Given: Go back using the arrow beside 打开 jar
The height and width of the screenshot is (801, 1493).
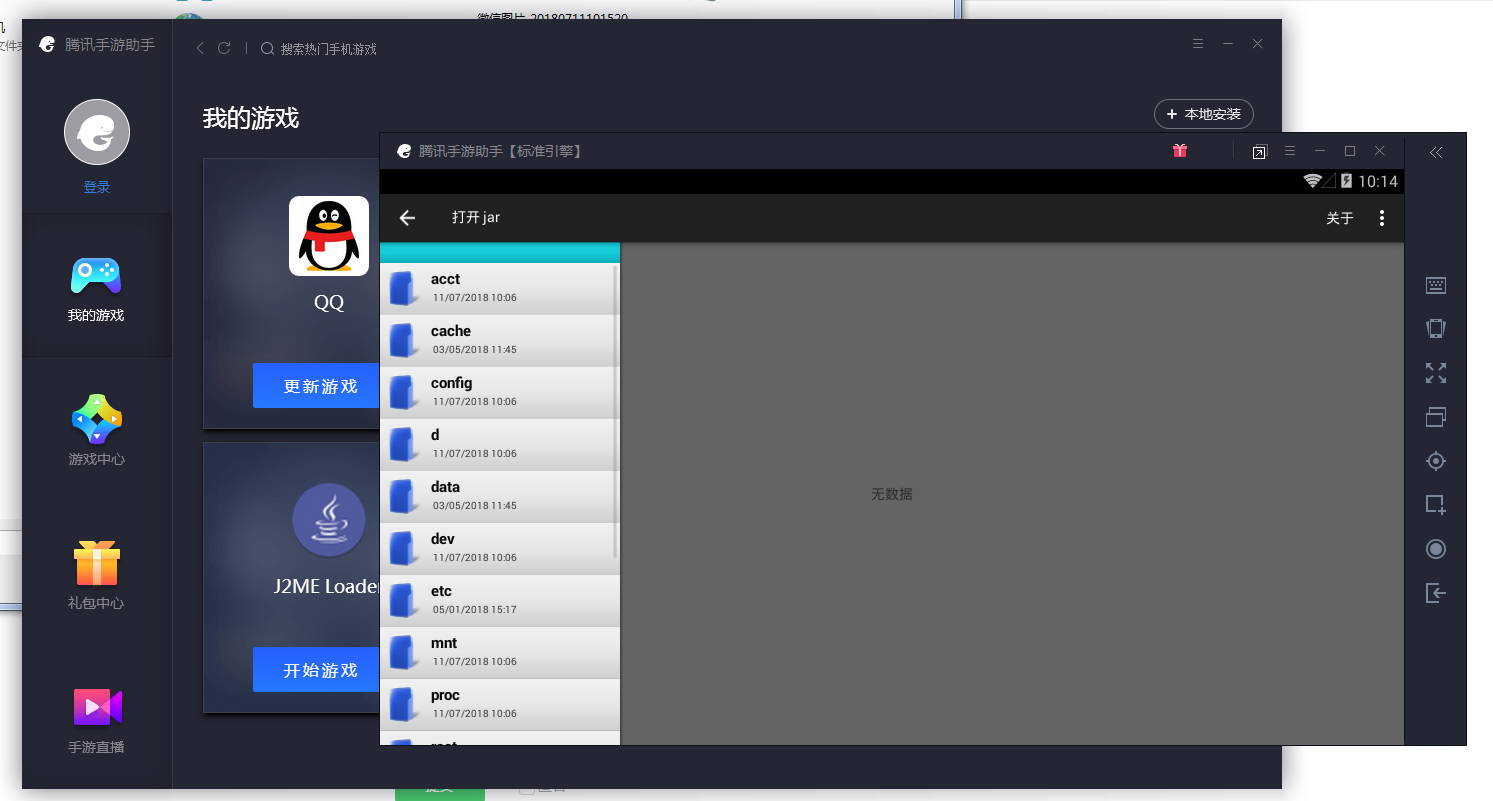Looking at the screenshot, I should 407,218.
